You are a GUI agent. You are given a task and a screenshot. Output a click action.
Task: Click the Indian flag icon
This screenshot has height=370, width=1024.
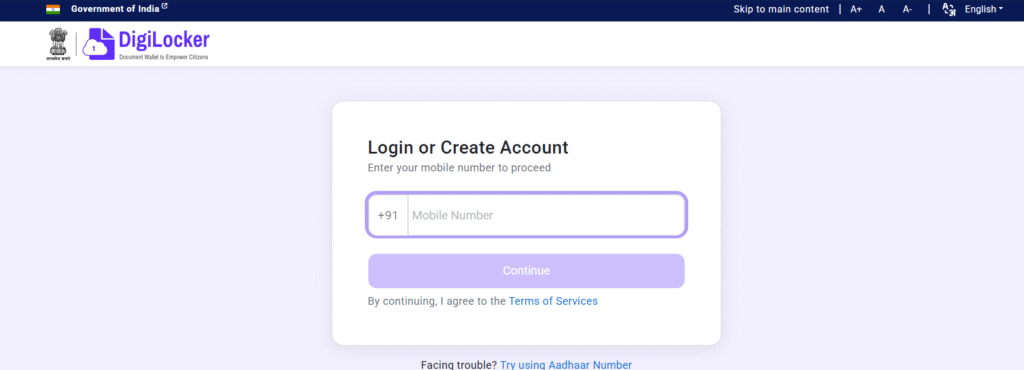tap(53, 9)
